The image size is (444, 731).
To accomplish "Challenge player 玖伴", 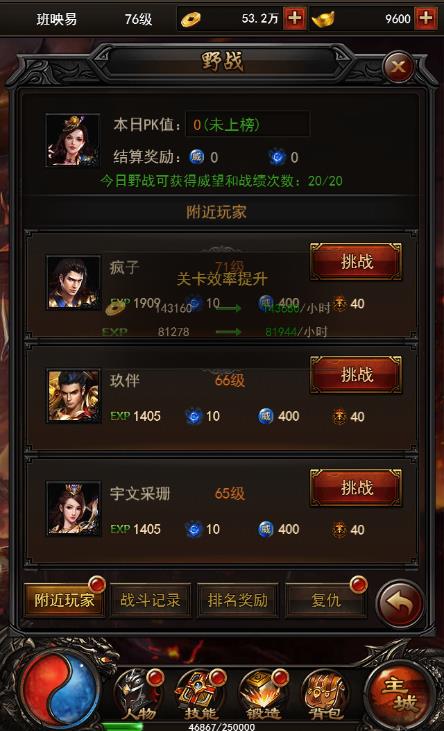I will pos(356,375).
